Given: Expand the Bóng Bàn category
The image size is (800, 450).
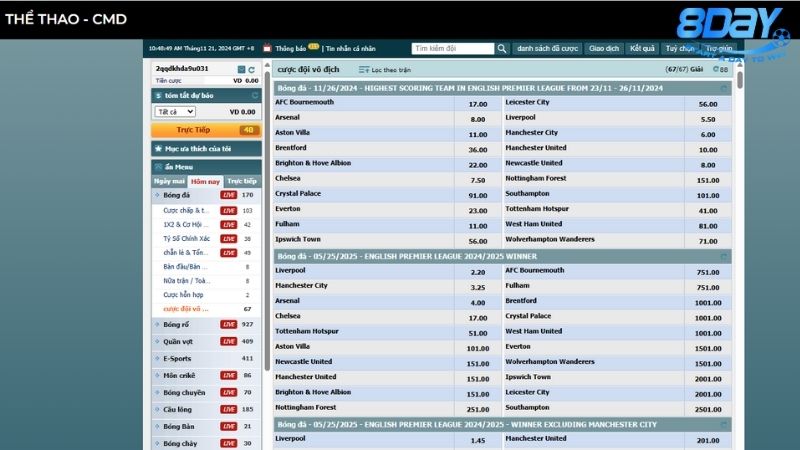Looking at the screenshot, I should click(x=157, y=426).
